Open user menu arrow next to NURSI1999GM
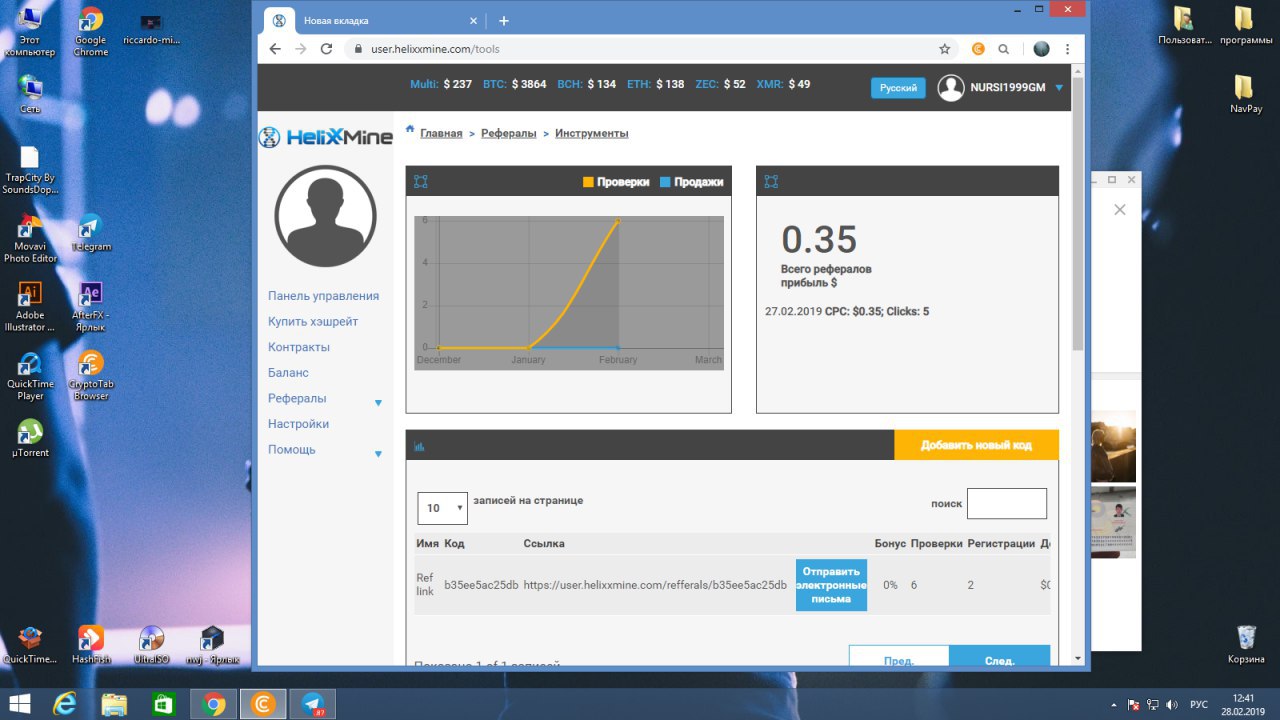Viewport: 1280px width, 720px height. (1059, 88)
